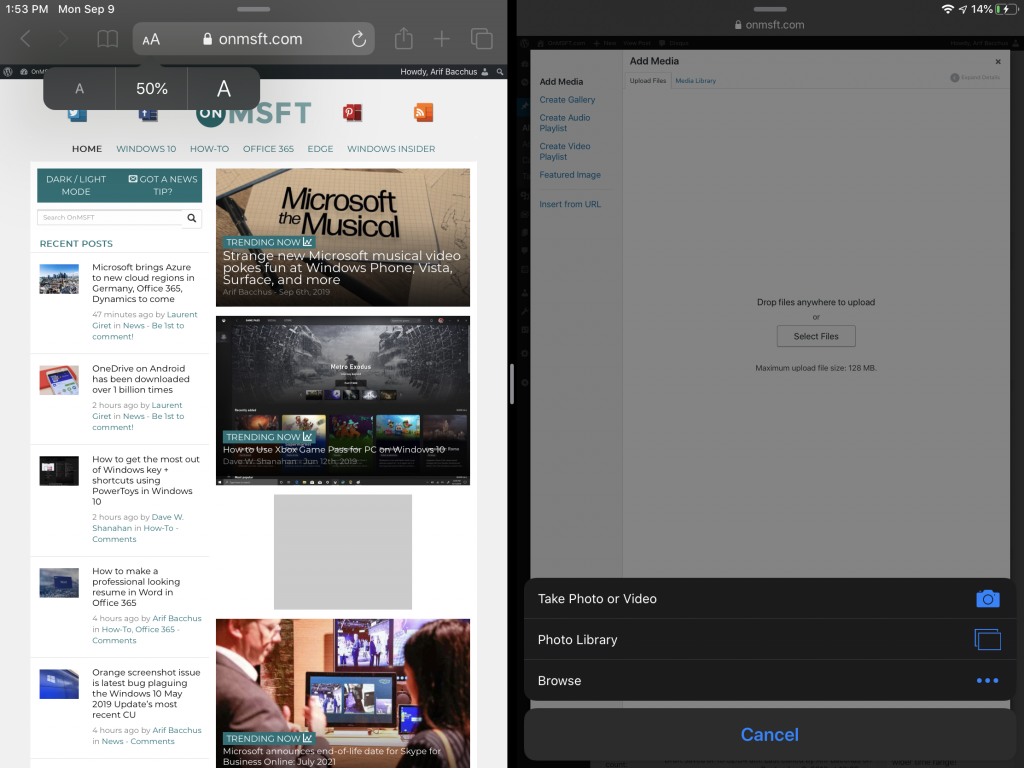
Task: Open the orange RSS feed icon
Action: click(423, 112)
